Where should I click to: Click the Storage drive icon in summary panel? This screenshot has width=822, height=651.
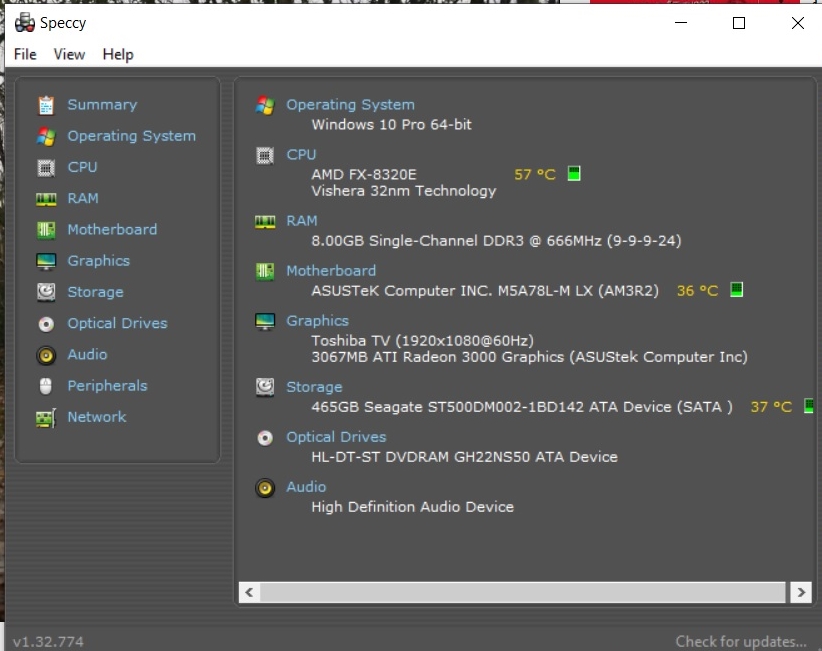tap(265, 387)
